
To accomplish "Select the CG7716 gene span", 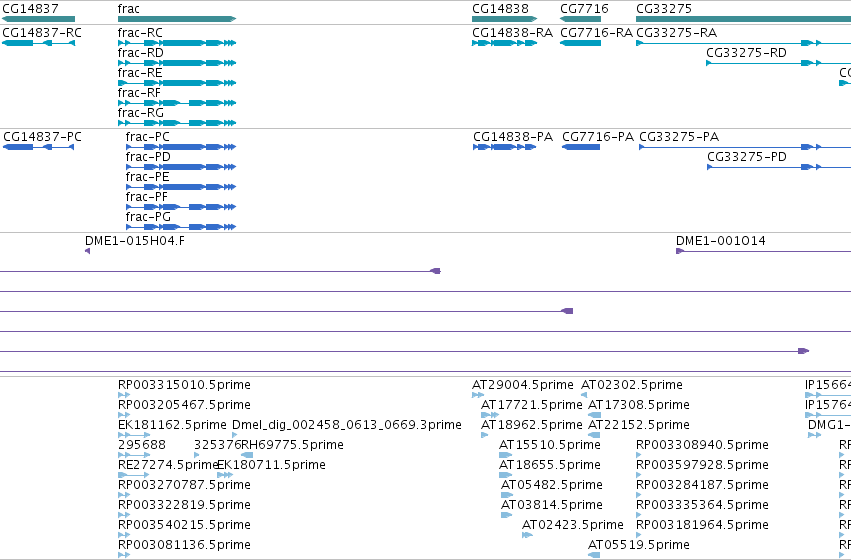I will pyautogui.click(x=580, y=19).
